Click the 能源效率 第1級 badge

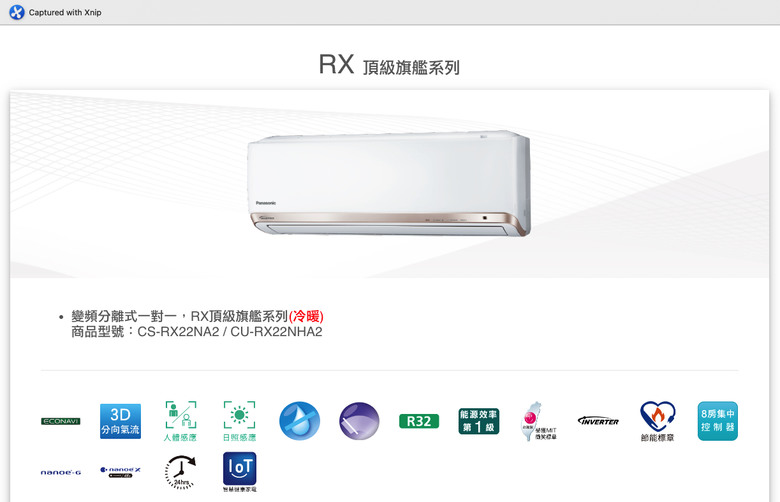479,421
